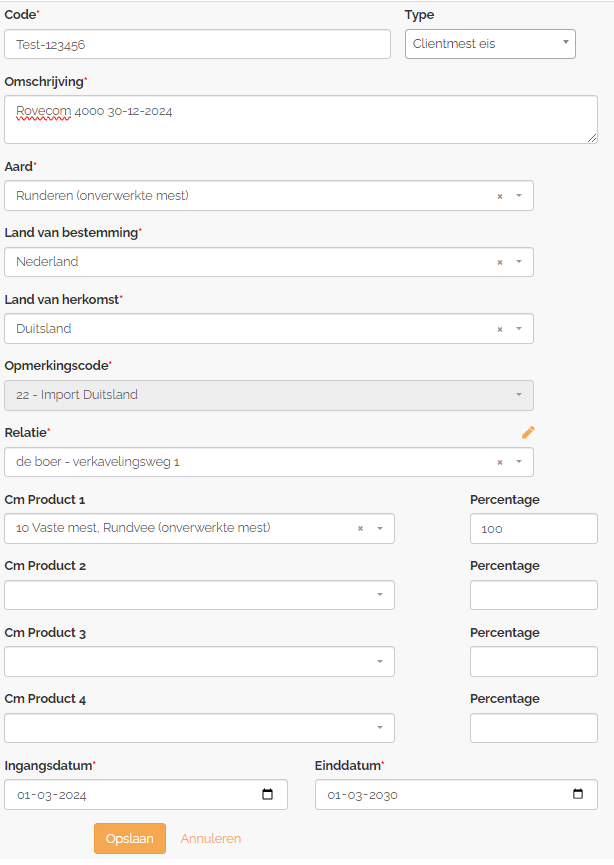Open the Cm Product 4 dropdown list
This screenshot has width=614, height=865.
[x=199, y=728]
